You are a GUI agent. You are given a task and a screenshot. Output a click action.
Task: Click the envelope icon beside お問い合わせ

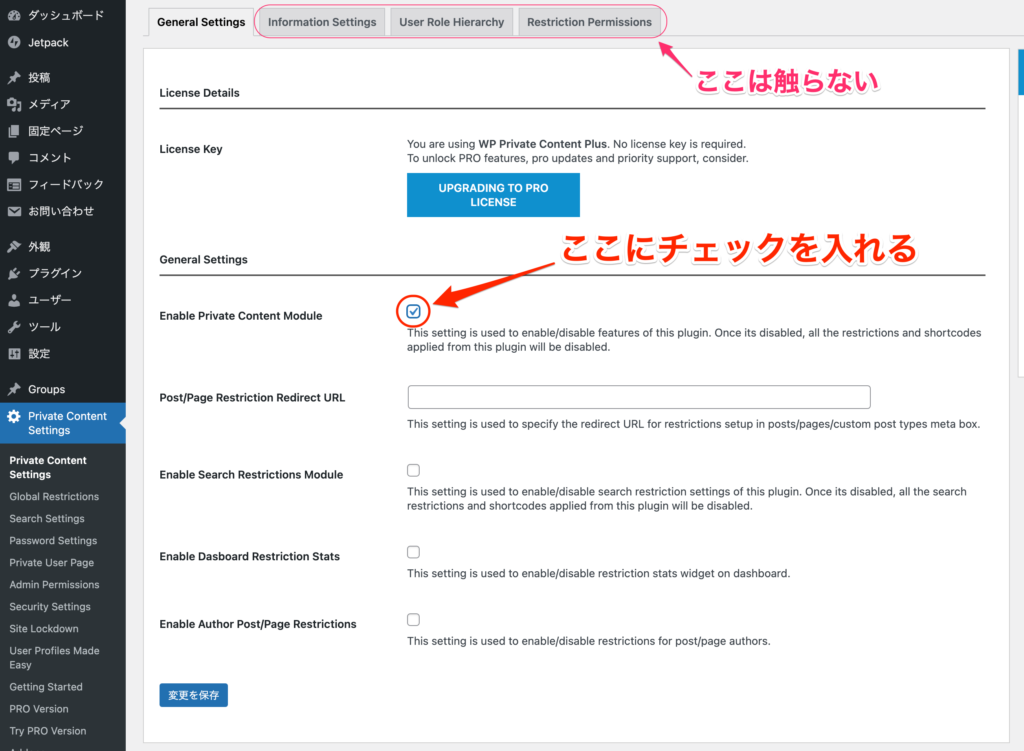[14, 212]
